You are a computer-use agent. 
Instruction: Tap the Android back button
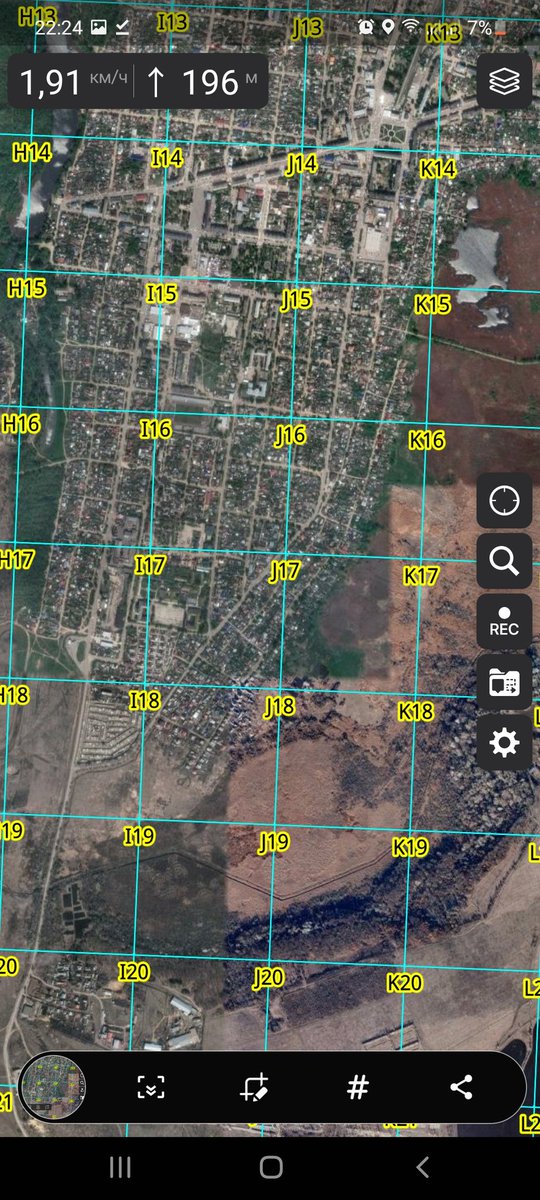point(422,1167)
